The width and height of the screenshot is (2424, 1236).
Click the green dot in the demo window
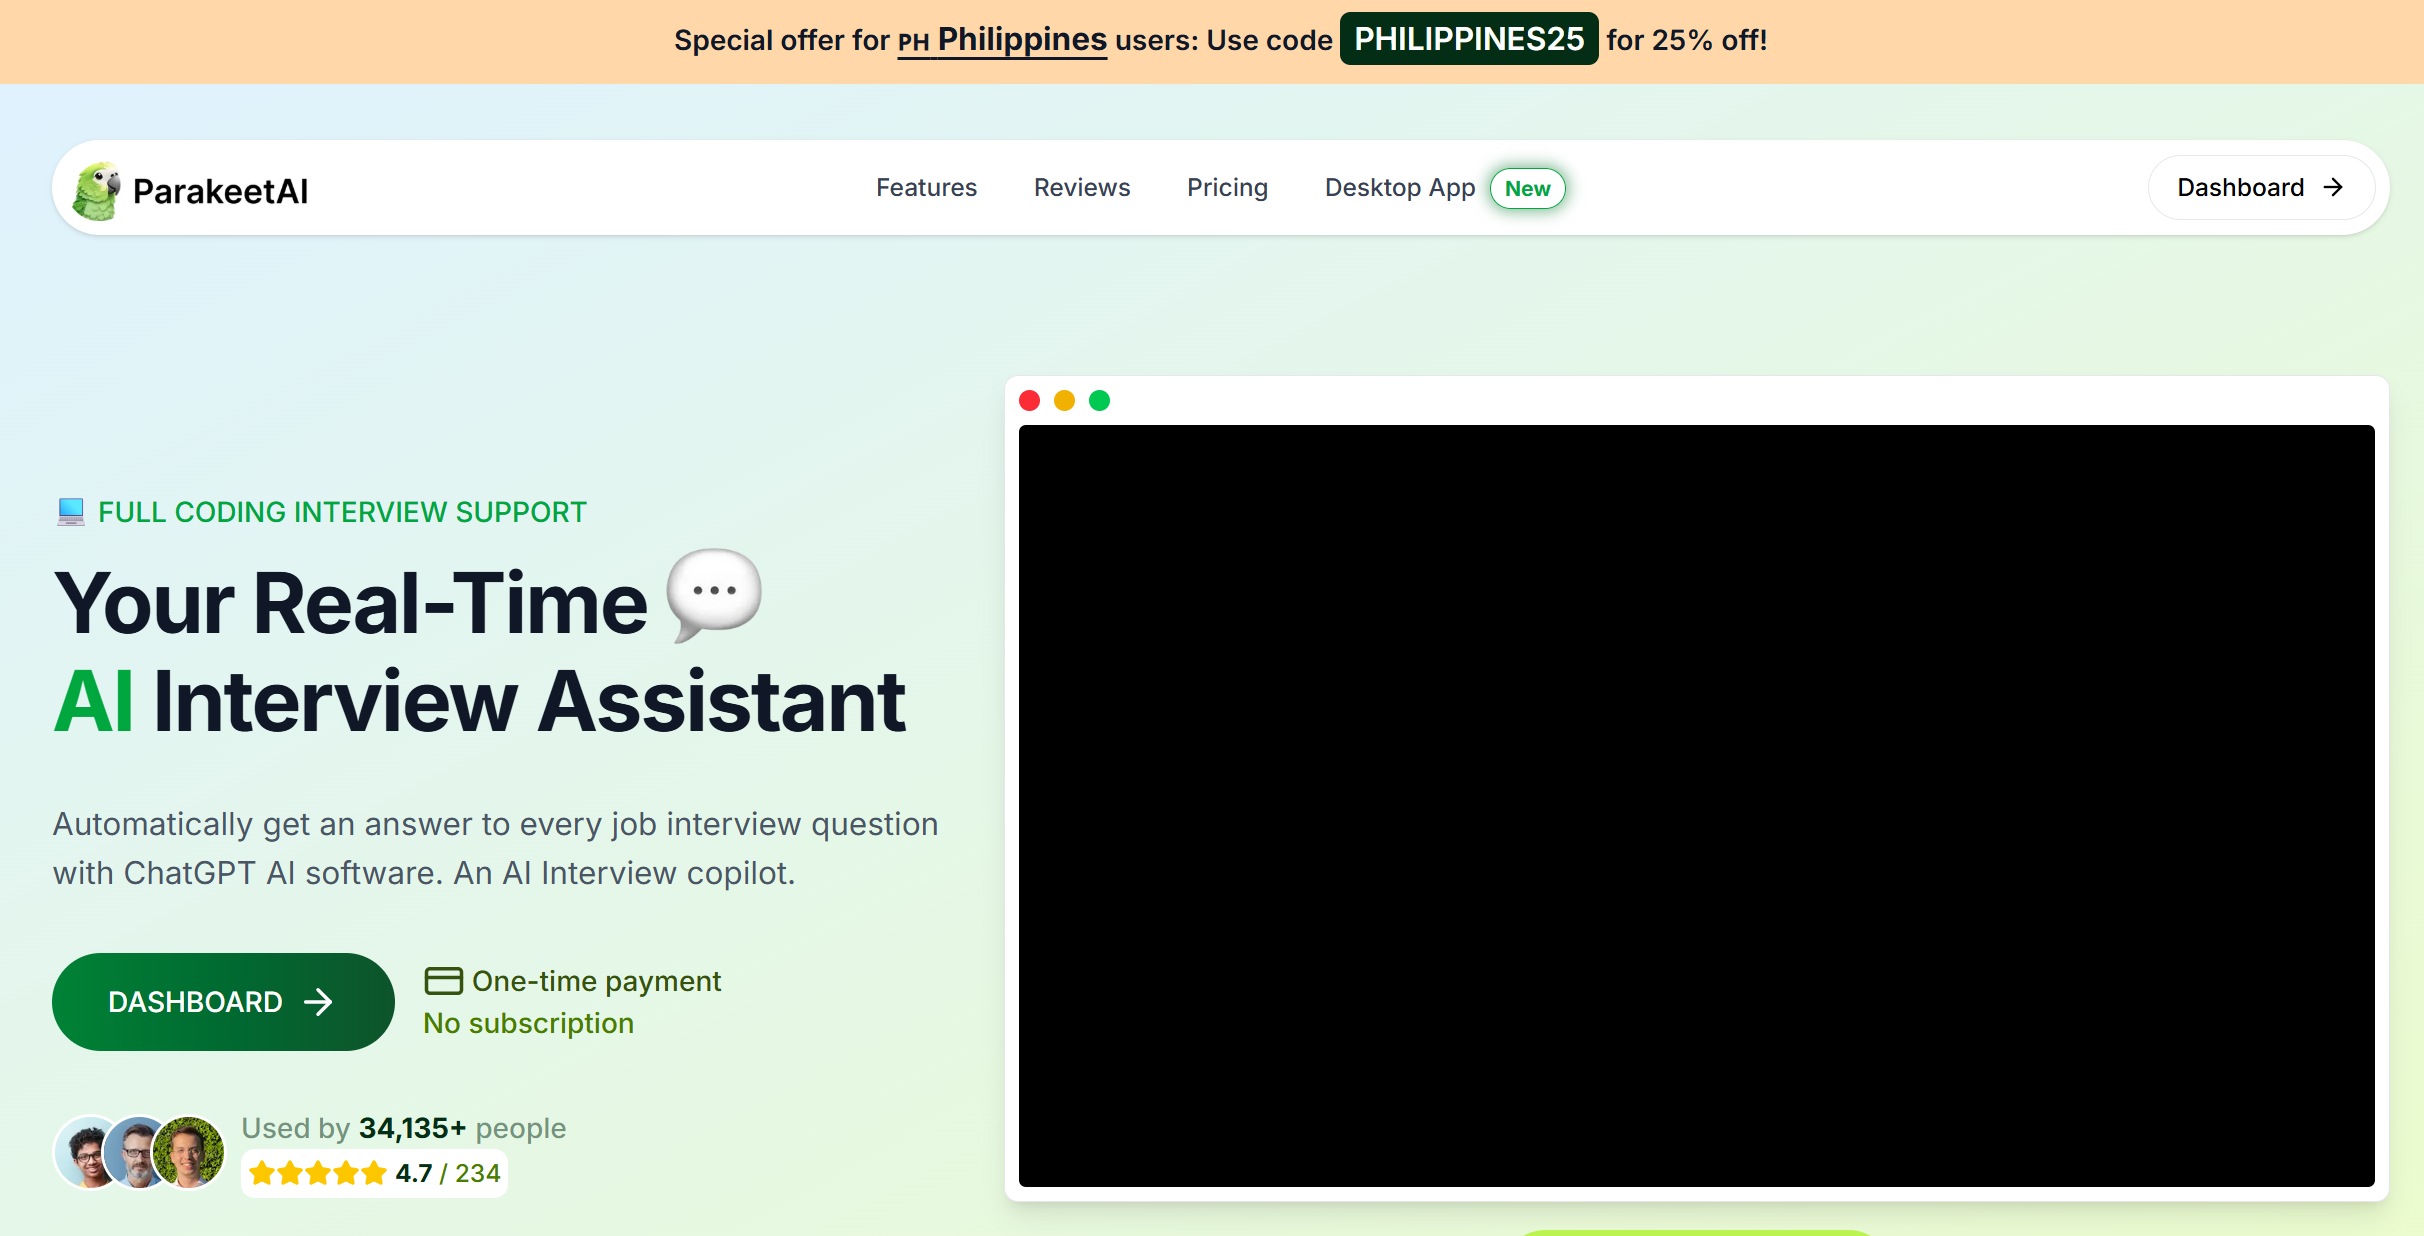pos(1099,401)
